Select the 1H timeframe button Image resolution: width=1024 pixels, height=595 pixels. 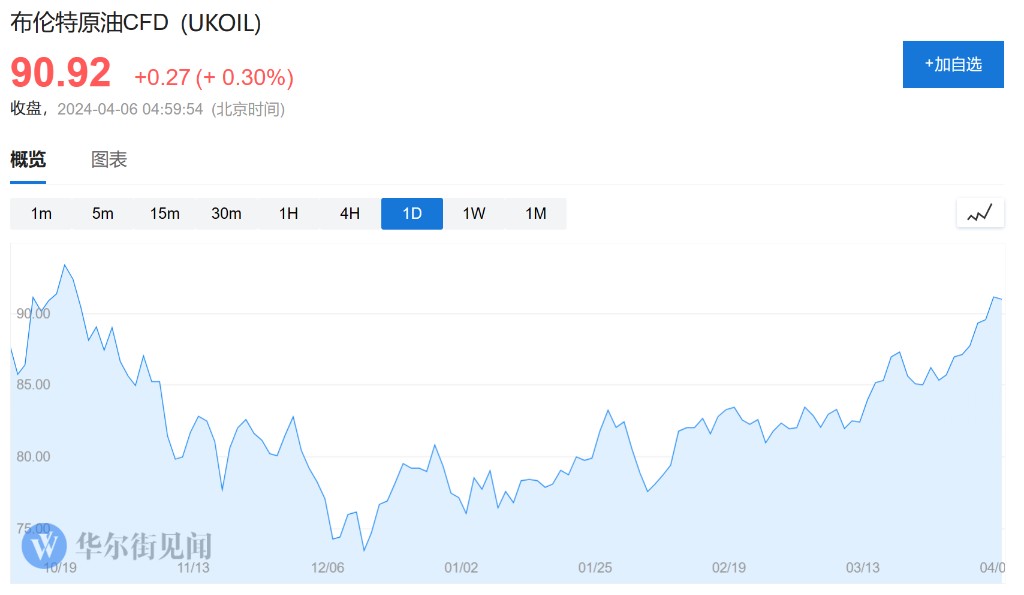pyautogui.click(x=288, y=214)
